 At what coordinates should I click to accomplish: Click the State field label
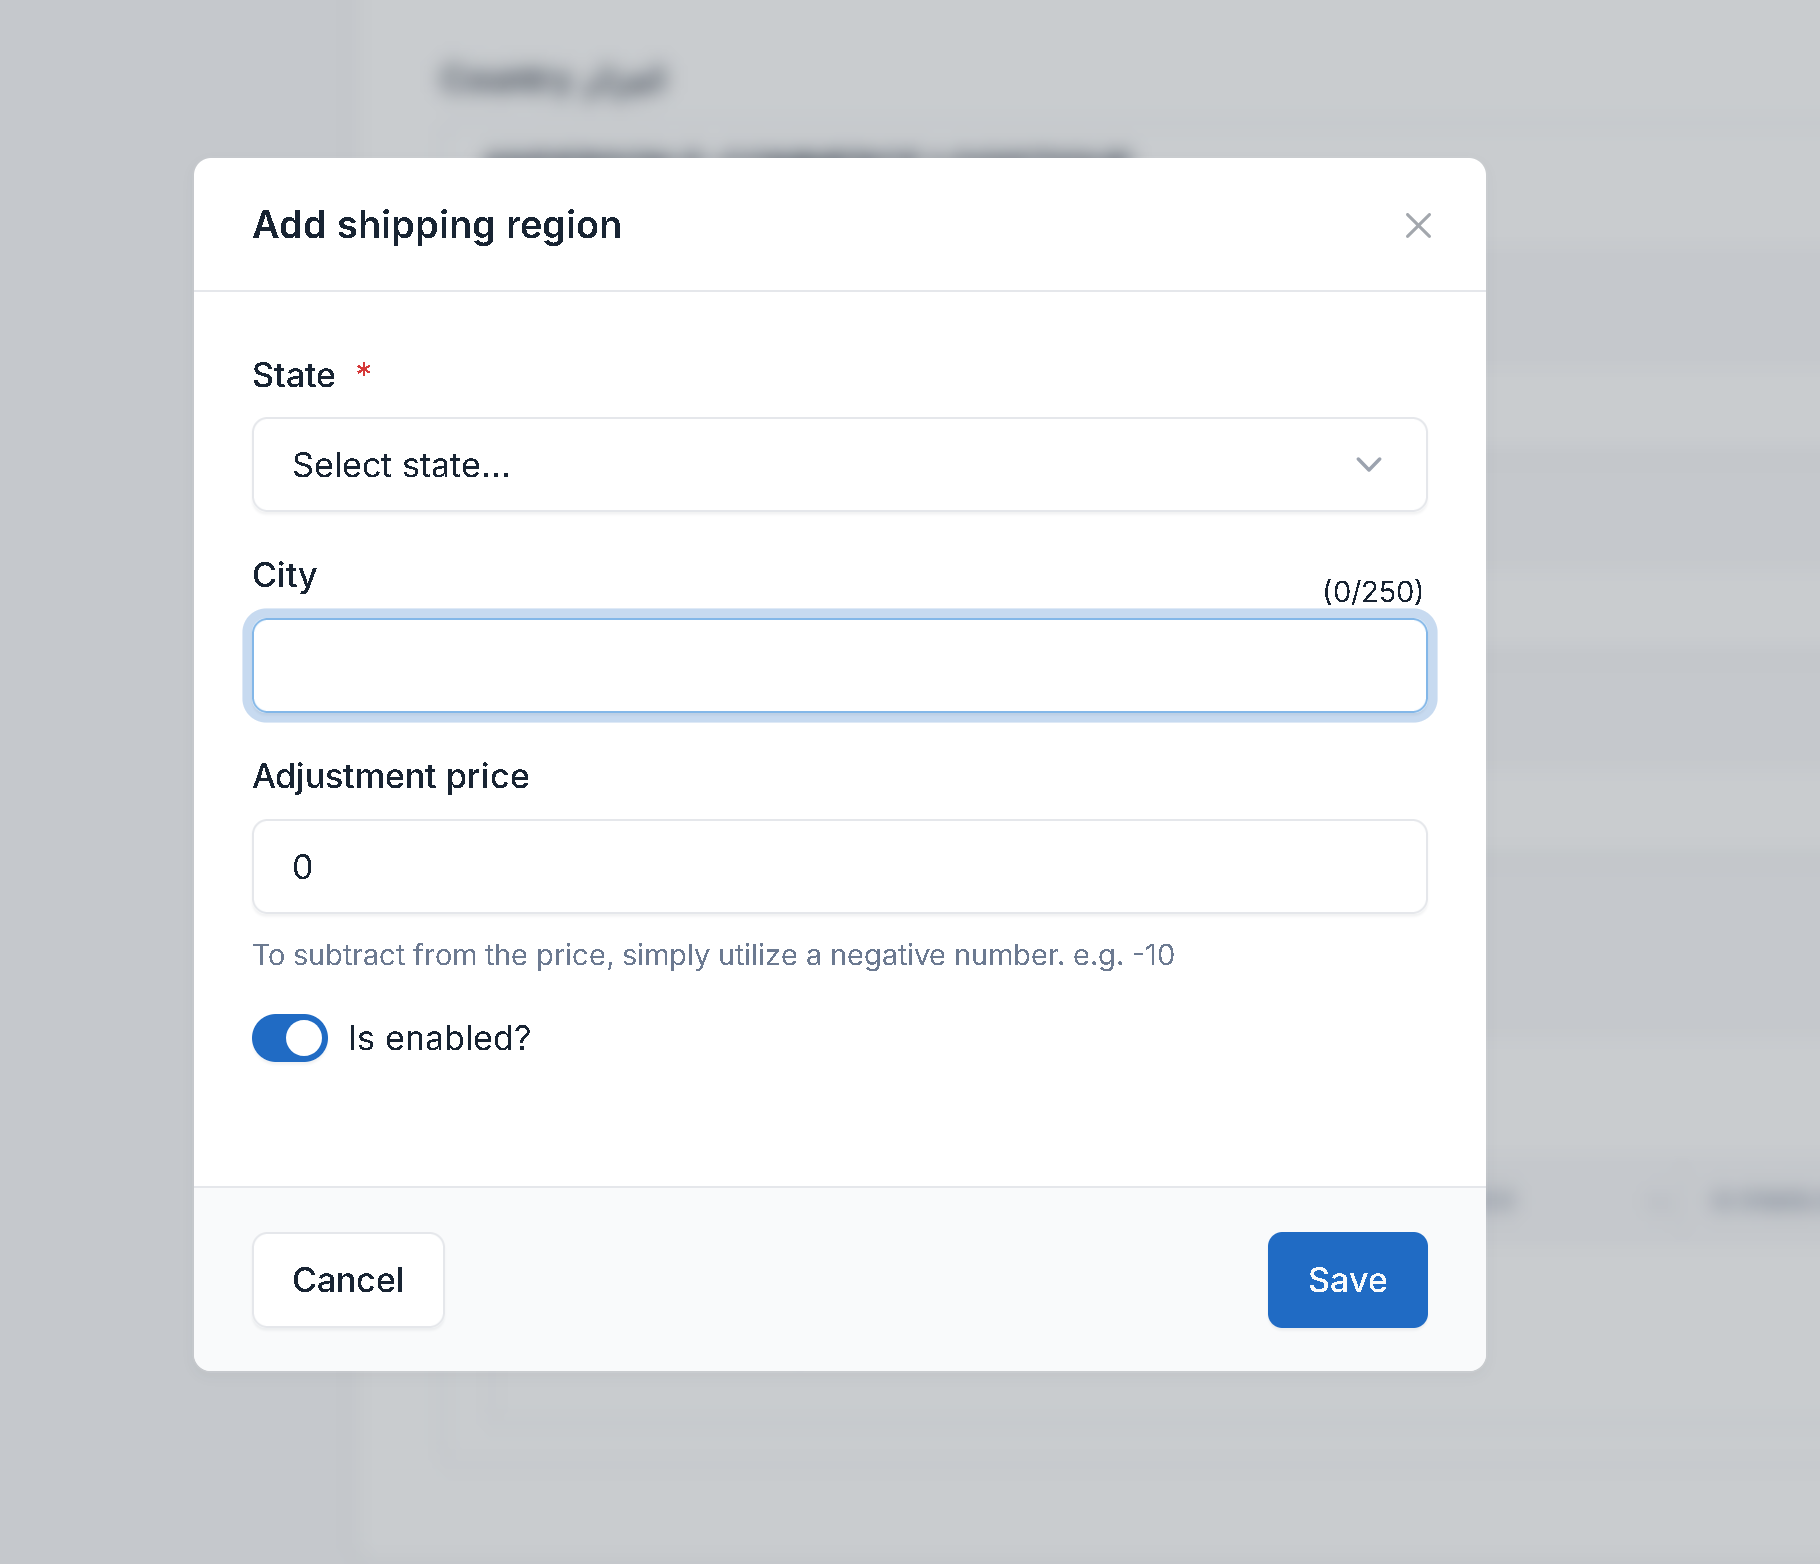293,375
